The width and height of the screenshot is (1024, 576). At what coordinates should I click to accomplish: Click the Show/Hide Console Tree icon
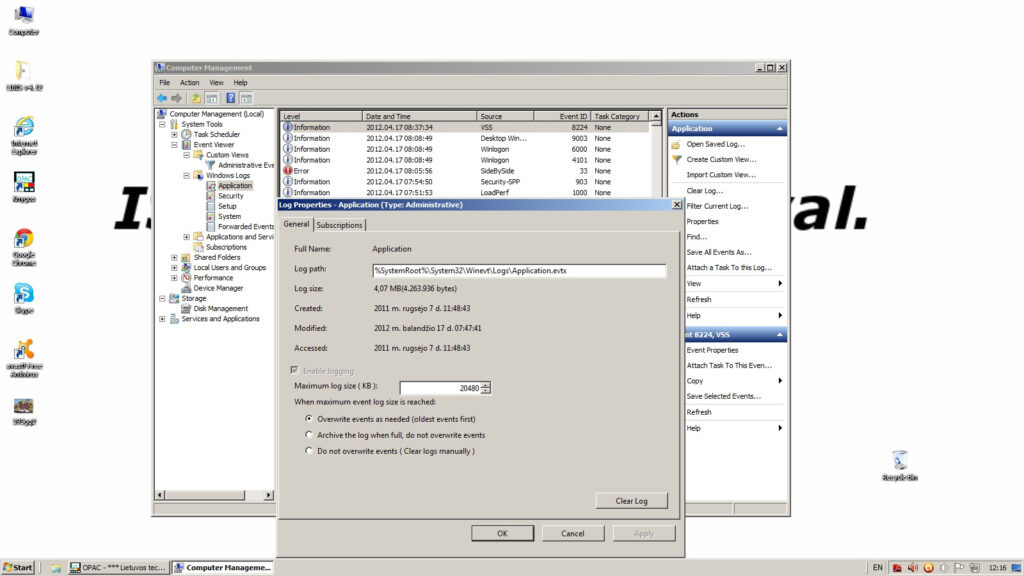(212, 98)
